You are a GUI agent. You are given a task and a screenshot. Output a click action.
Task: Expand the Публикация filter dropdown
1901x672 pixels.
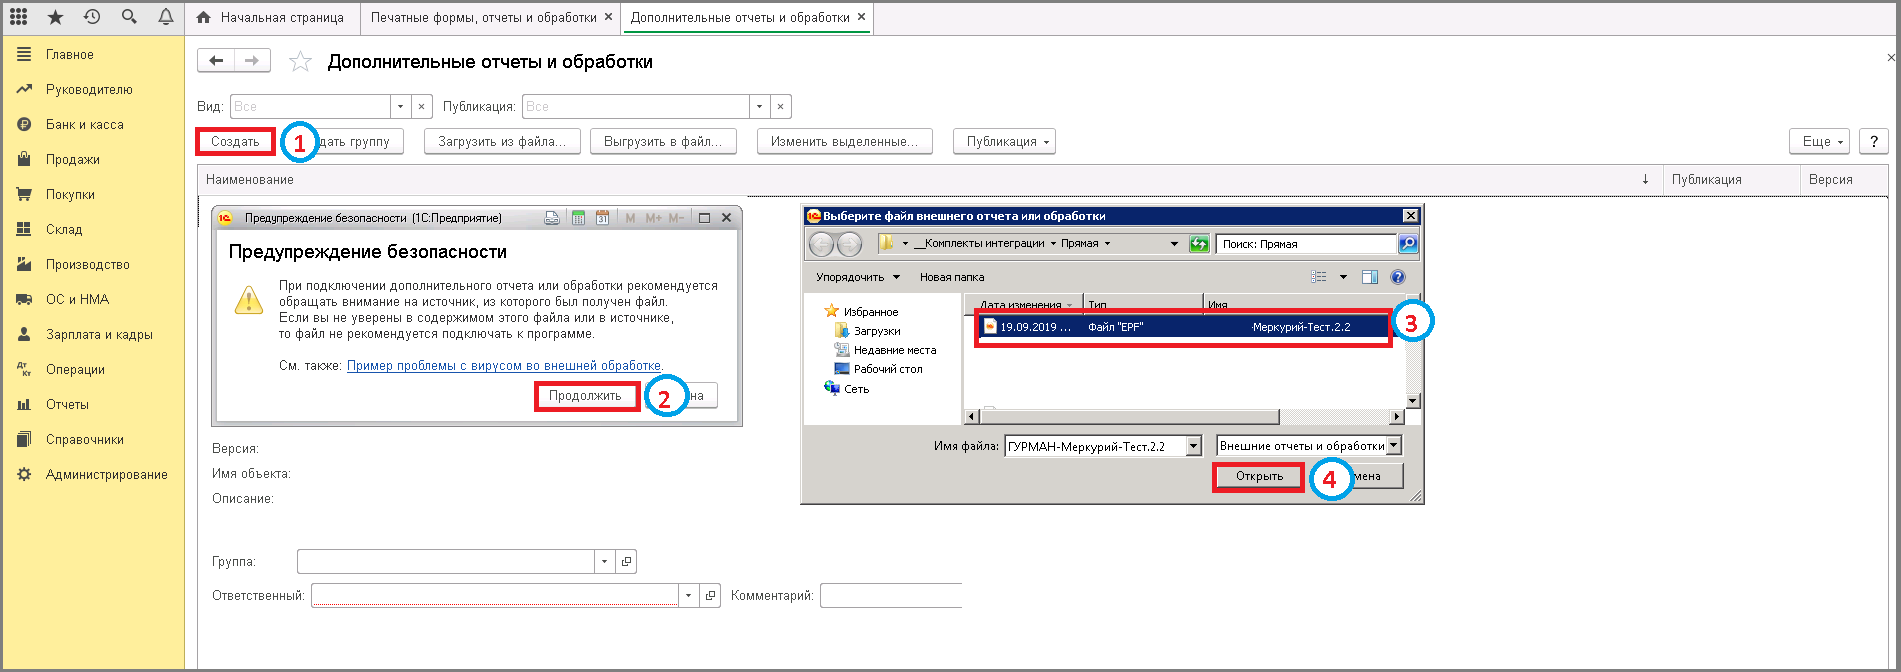(760, 107)
